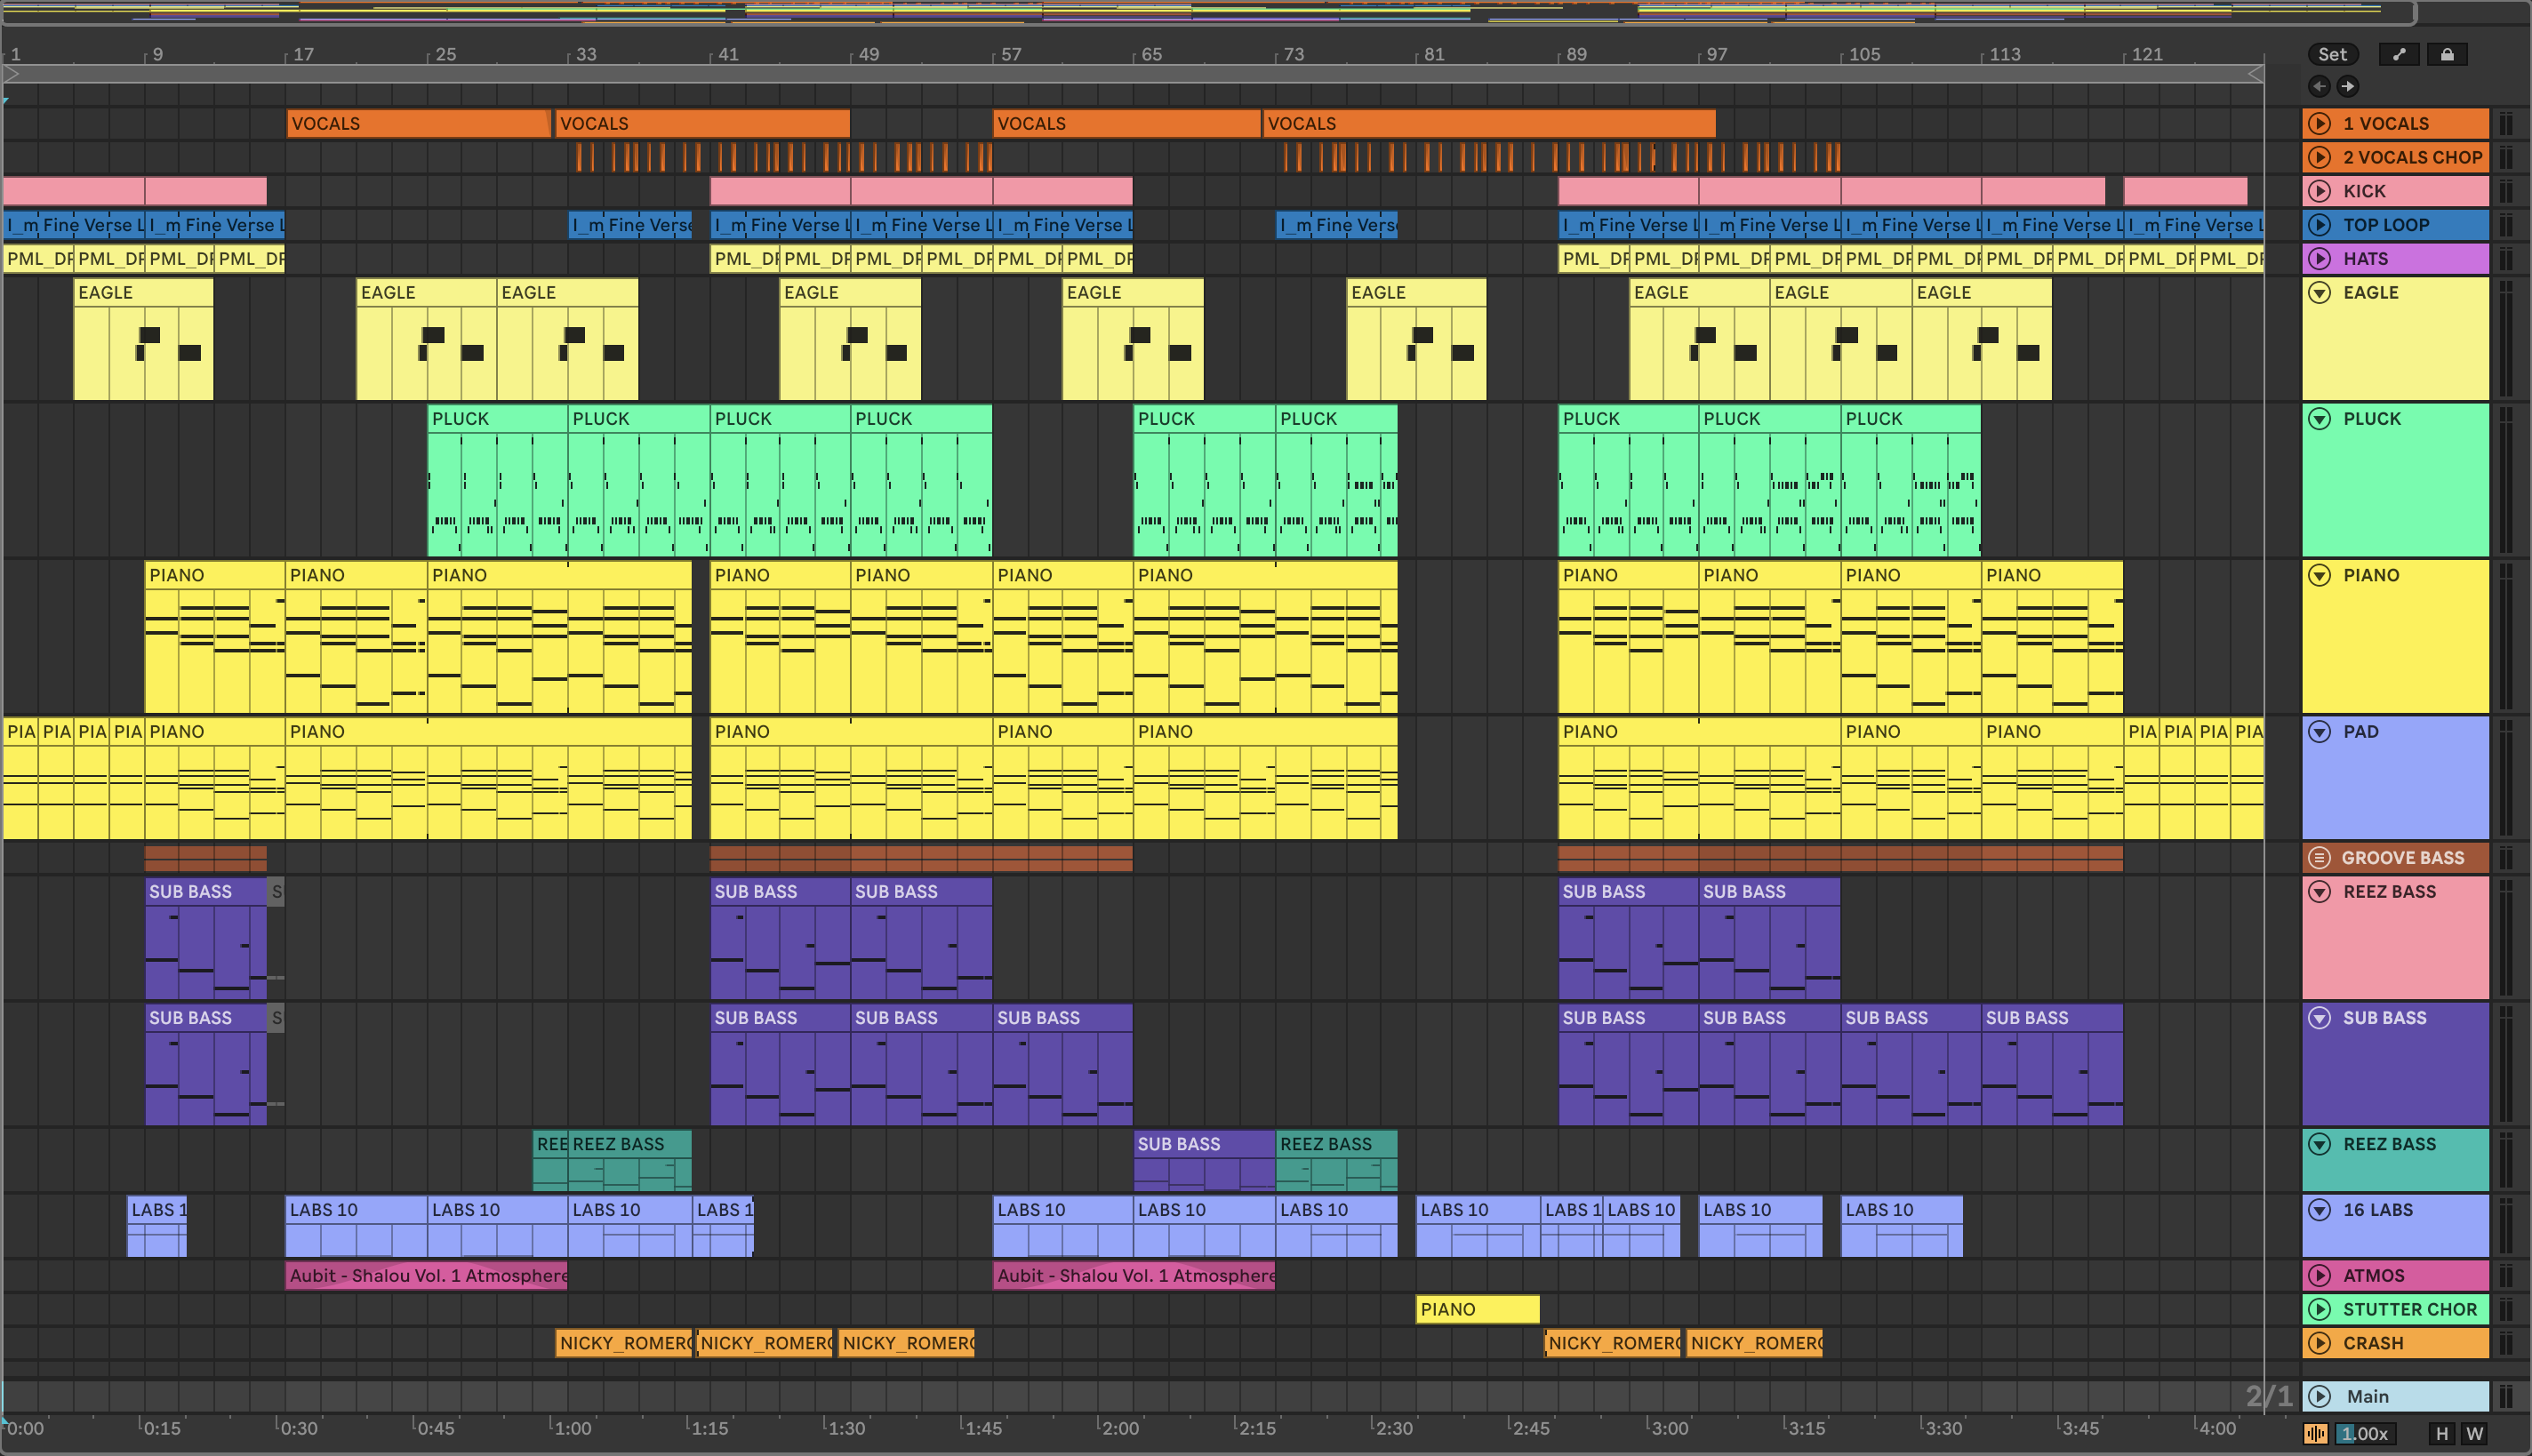Click bar 65 on the beat ruler
This screenshot has height=1456, width=2532.
pyautogui.click(x=1152, y=55)
